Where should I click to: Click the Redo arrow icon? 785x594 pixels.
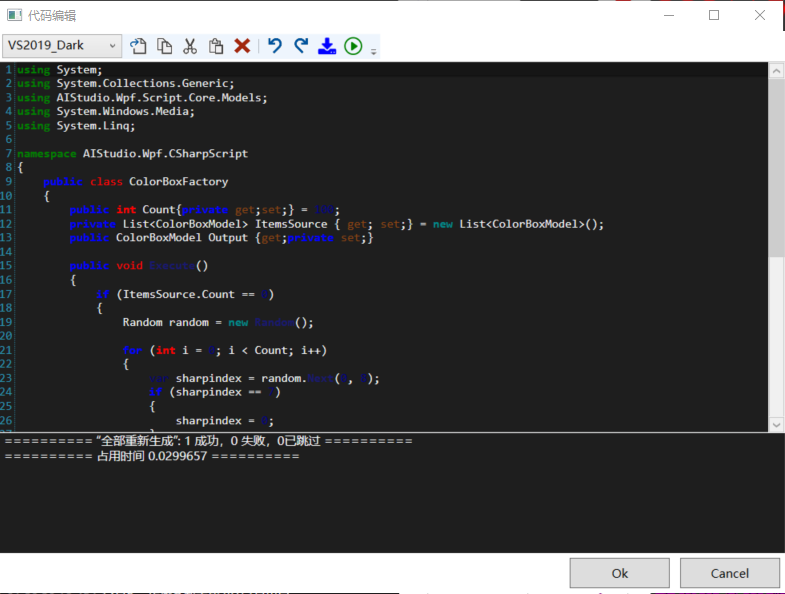coord(301,46)
